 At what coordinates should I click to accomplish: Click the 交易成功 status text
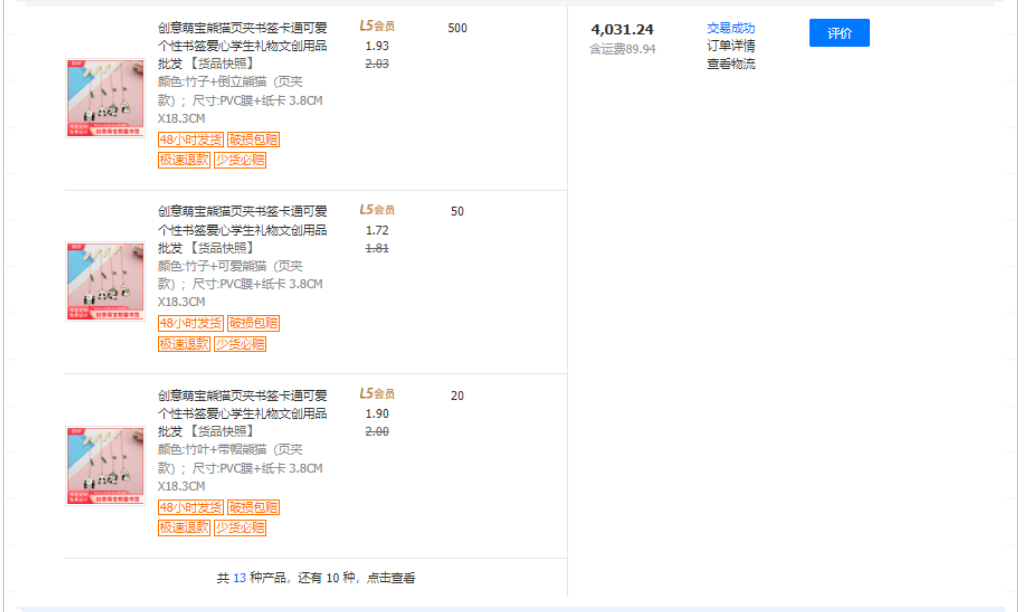[731, 28]
